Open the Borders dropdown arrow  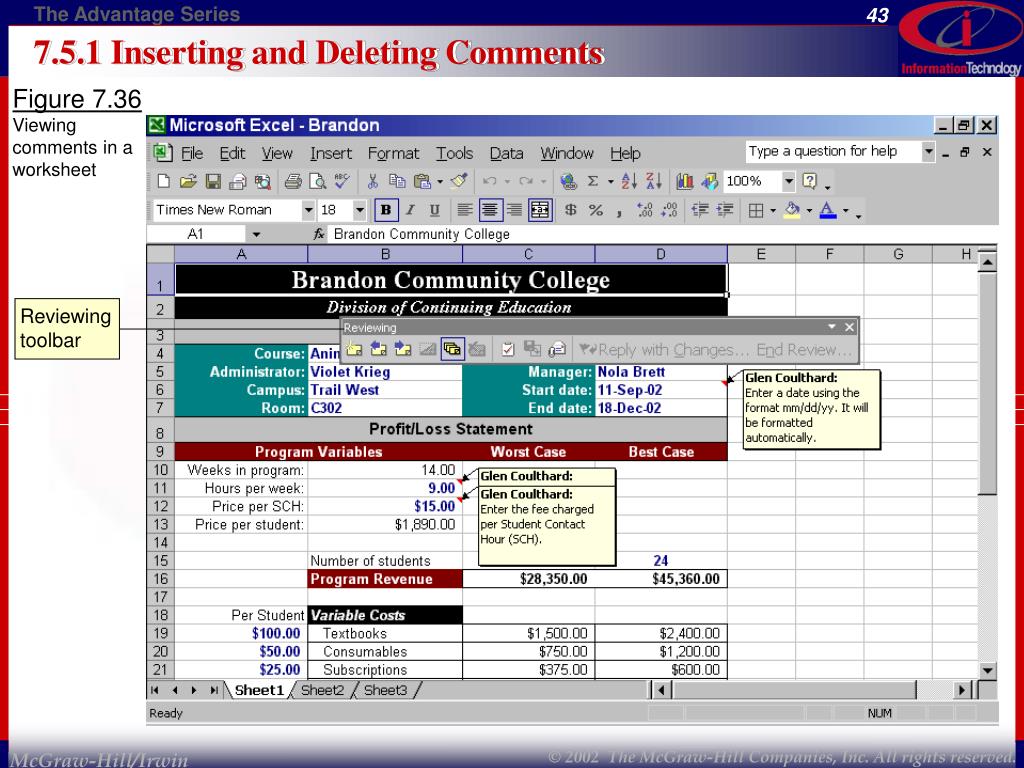773,210
